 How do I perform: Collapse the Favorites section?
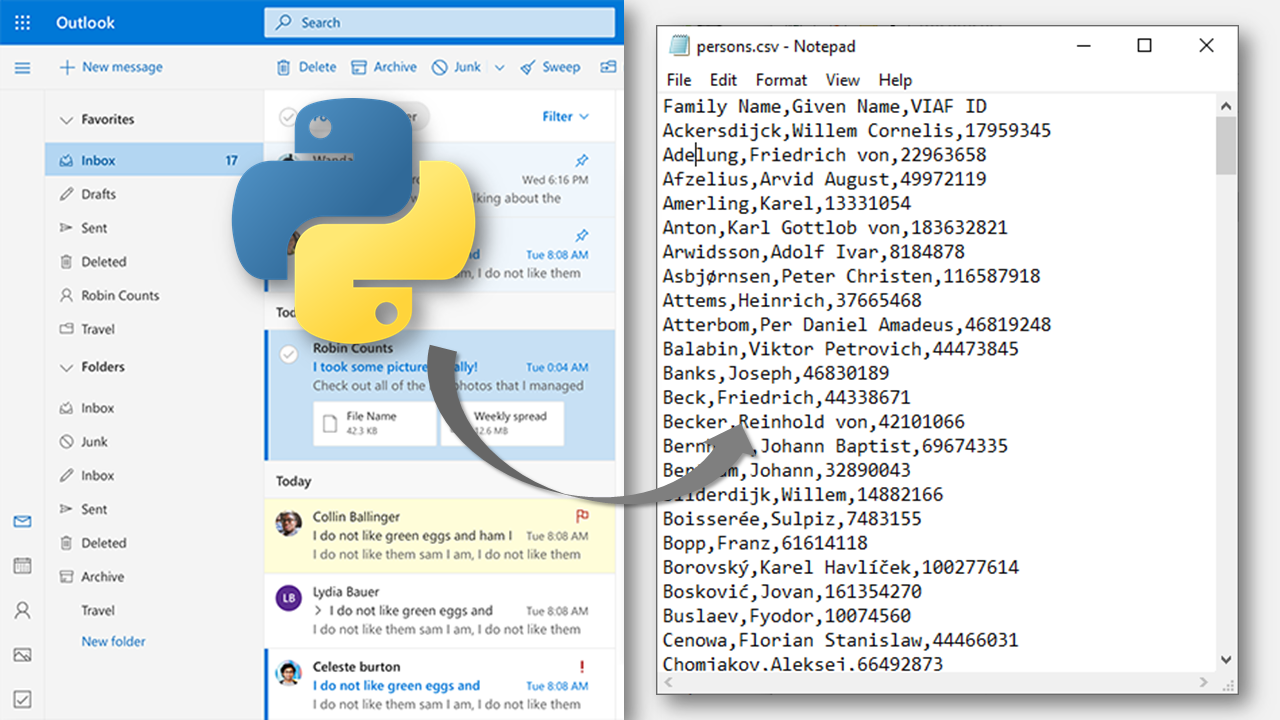(x=67, y=120)
